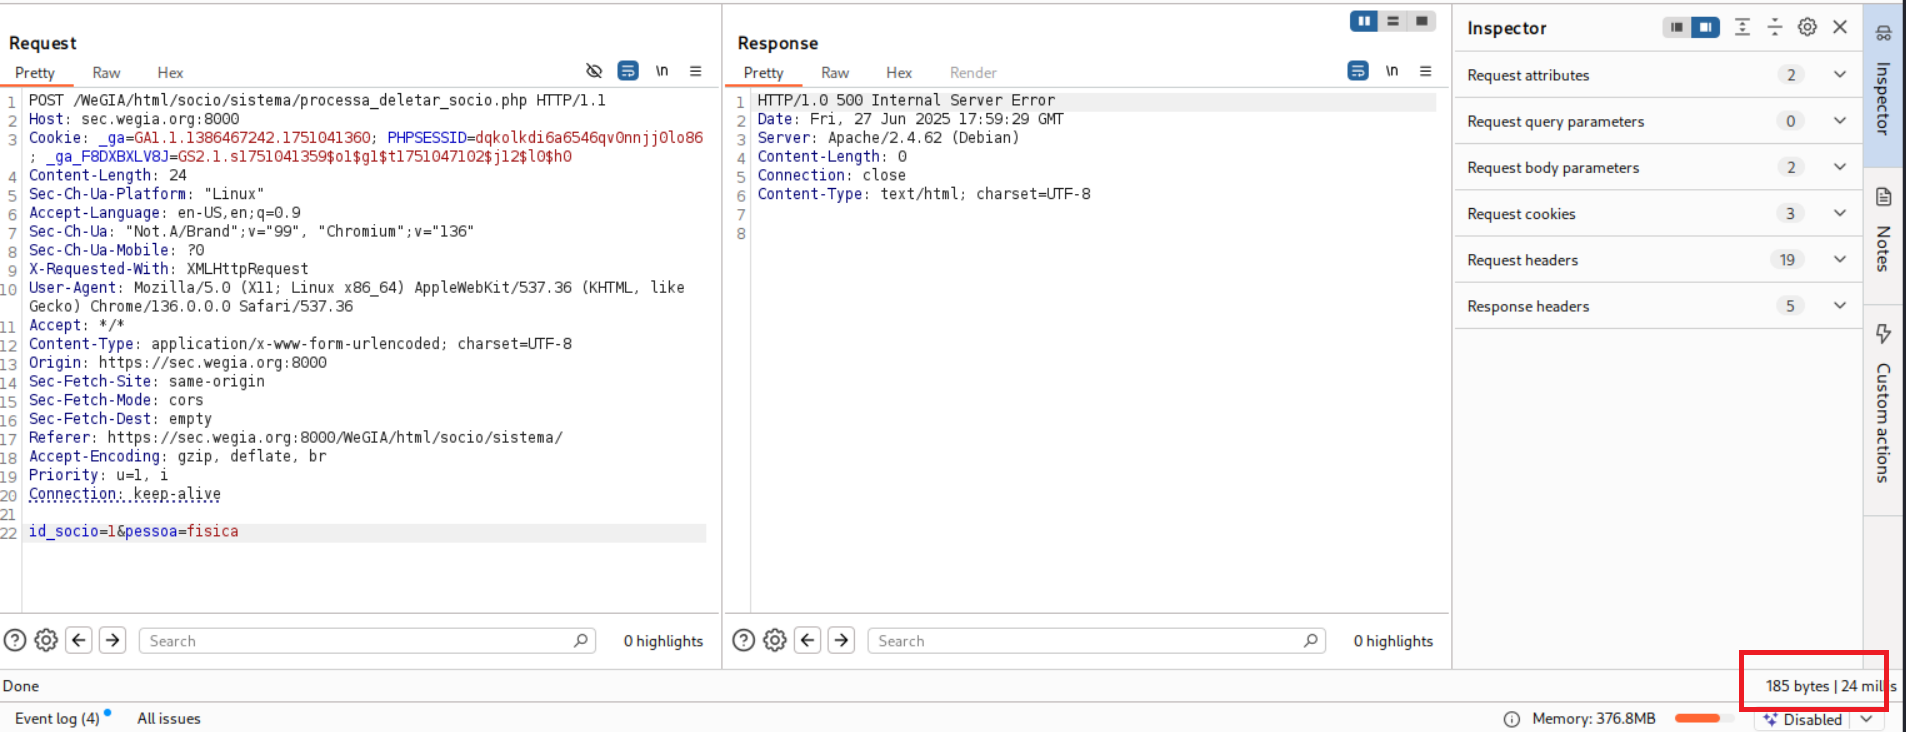Viewport: 1906px width, 732px height.
Task: Open the Notes side tab
Action: point(1883,235)
